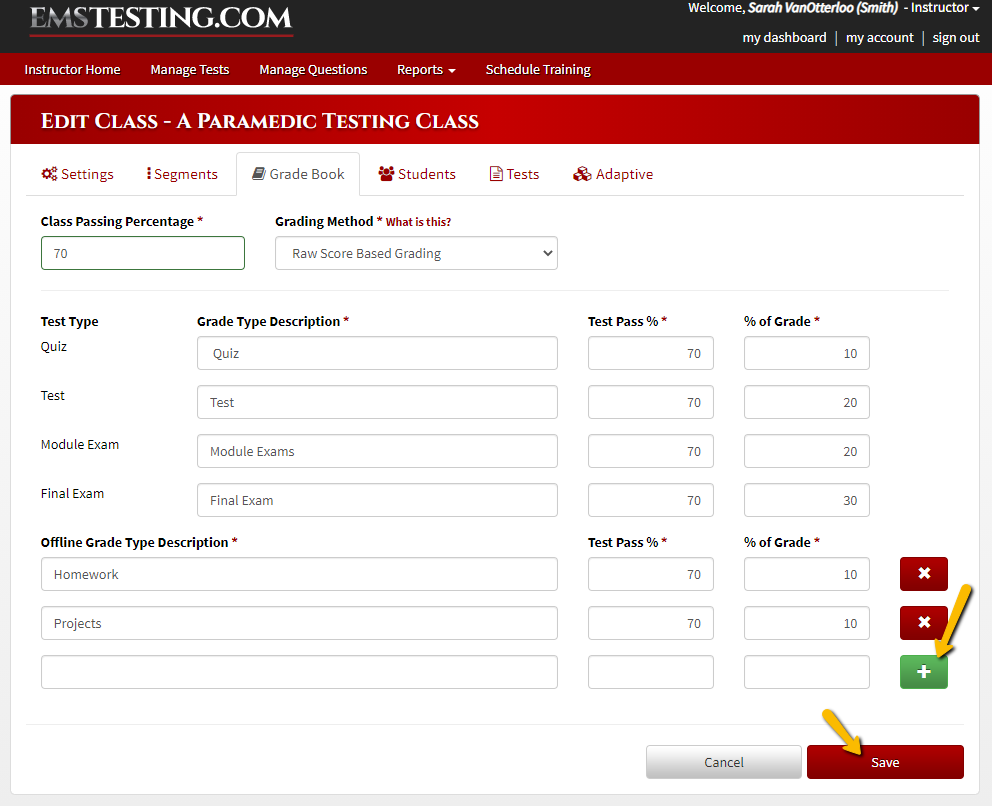Select the Segments tab icon
Viewport: 992px width, 806px height.
coord(151,174)
